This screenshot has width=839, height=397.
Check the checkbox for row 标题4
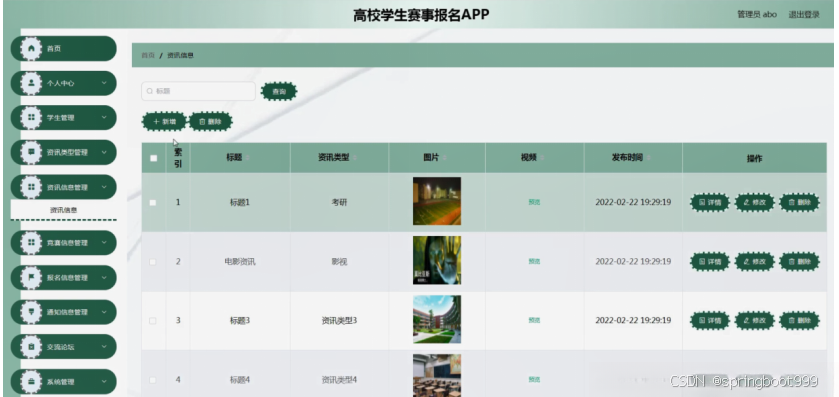(x=153, y=380)
